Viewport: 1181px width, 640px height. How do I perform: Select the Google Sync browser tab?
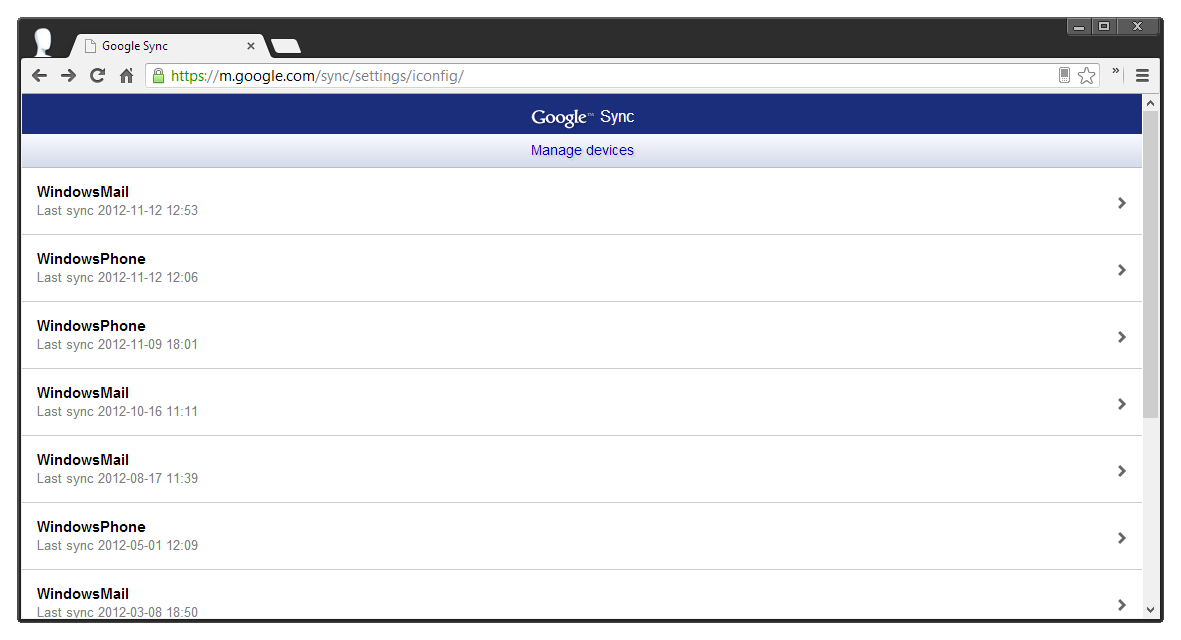[x=160, y=46]
